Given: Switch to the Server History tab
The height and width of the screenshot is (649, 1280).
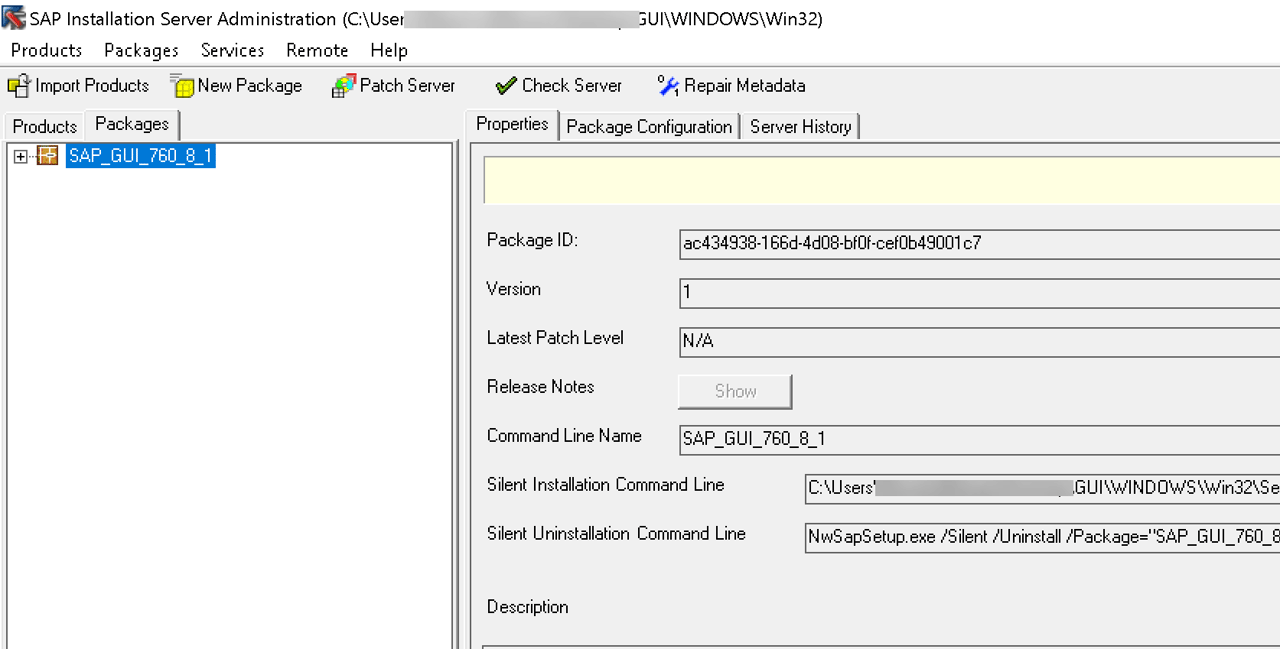Looking at the screenshot, I should 800,126.
